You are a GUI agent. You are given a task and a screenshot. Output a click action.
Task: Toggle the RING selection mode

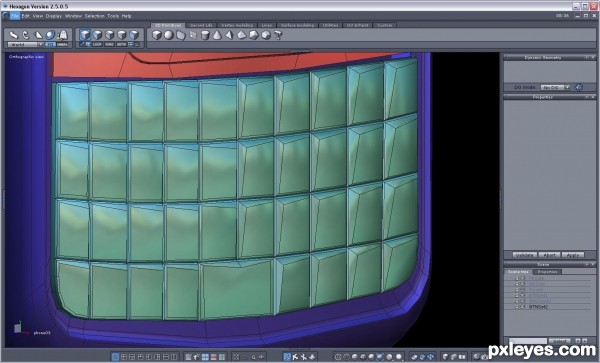click(x=109, y=44)
